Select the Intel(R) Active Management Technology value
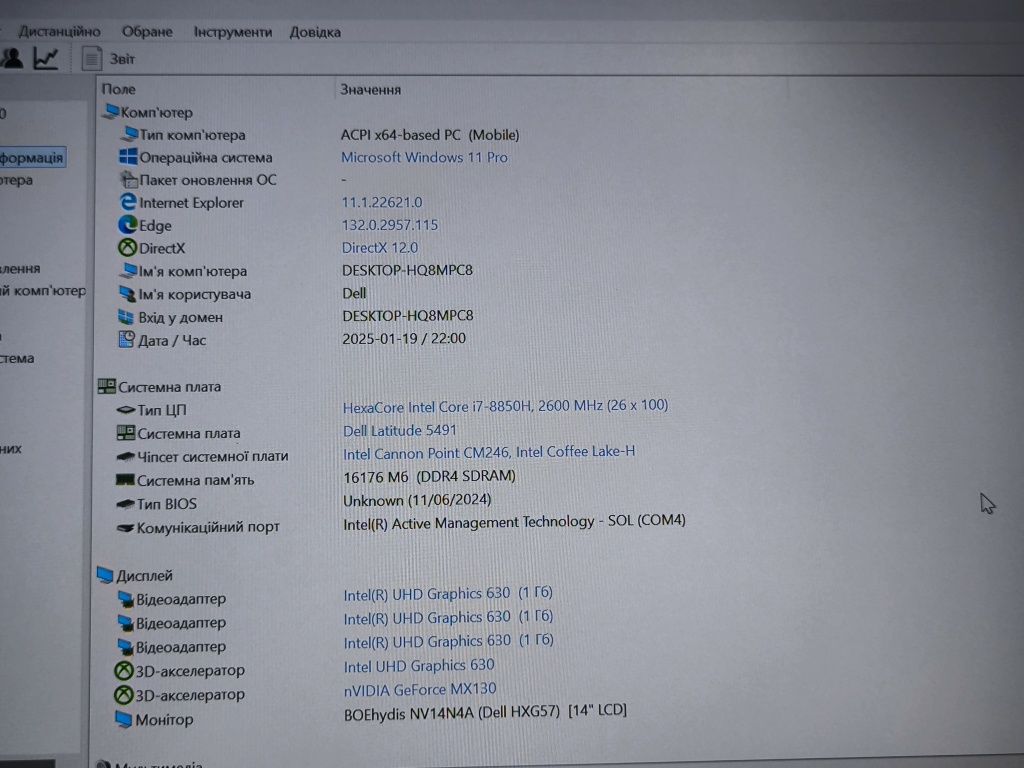This screenshot has height=768, width=1024. coord(514,522)
